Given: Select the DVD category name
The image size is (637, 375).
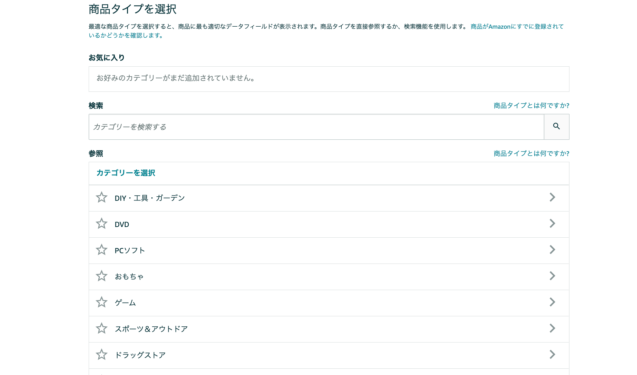Looking at the screenshot, I should (x=122, y=224).
